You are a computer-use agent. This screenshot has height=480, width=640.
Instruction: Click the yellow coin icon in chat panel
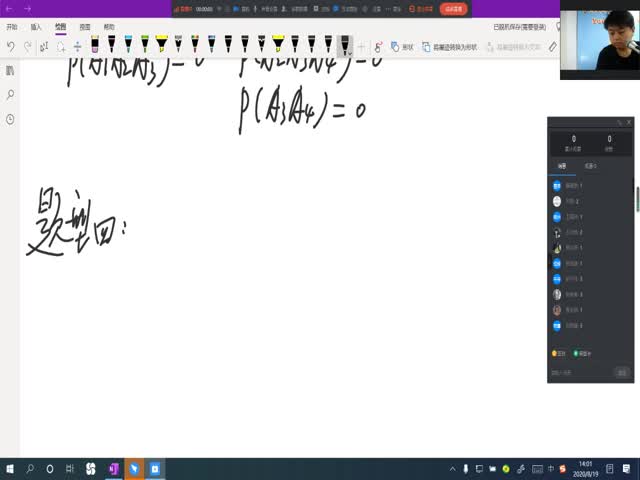tap(554, 353)
